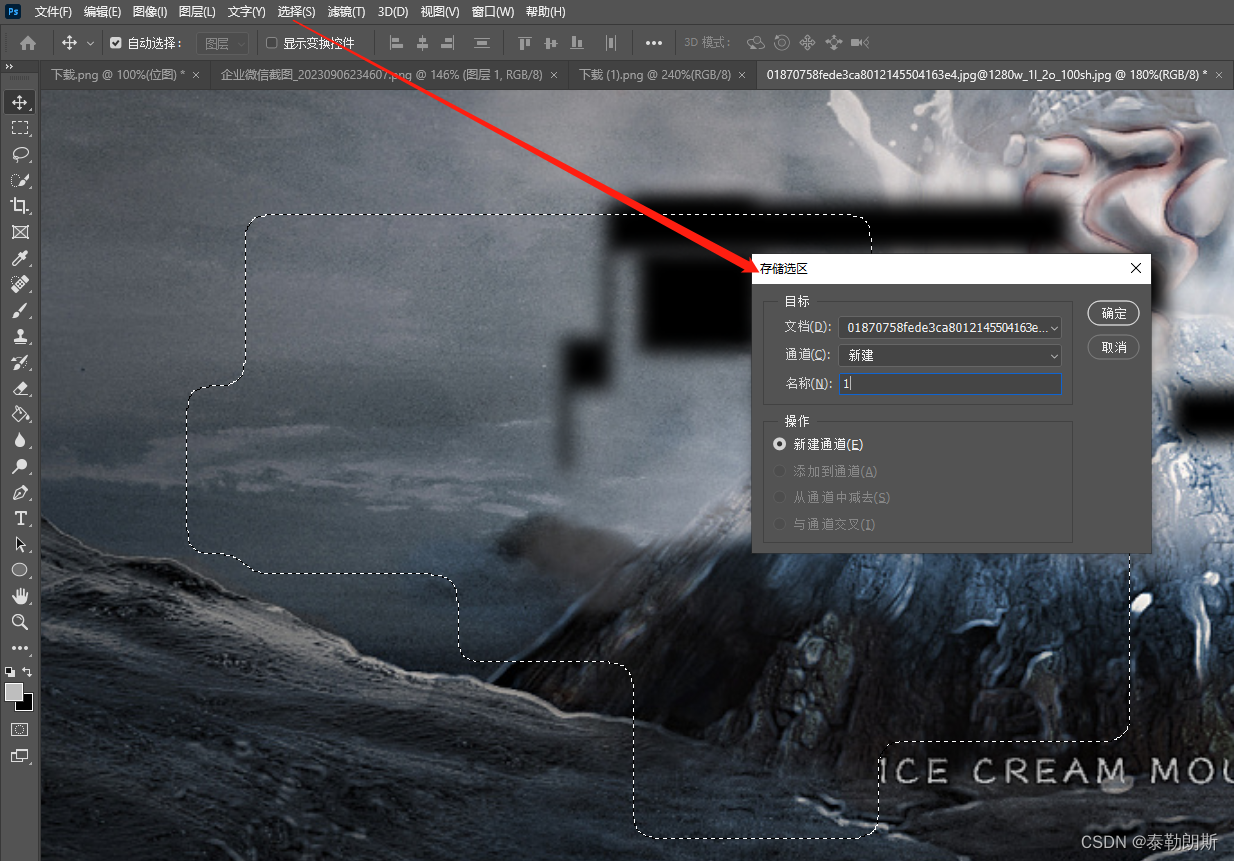Select the Hand tool

20,596
